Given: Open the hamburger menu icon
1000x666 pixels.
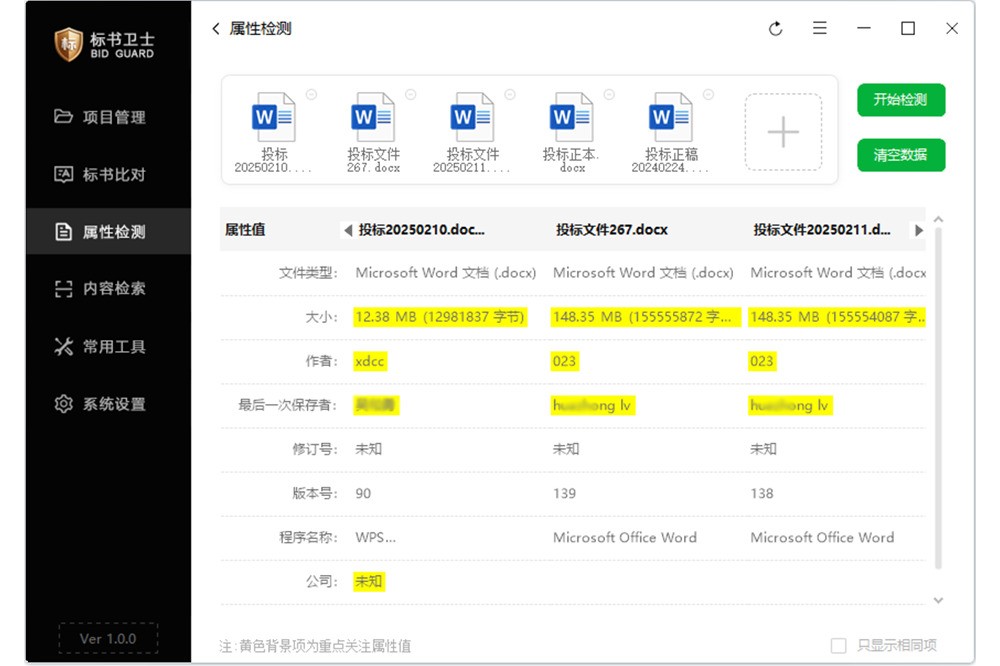Looking at the screenshot, I should (x=820, y=29).
